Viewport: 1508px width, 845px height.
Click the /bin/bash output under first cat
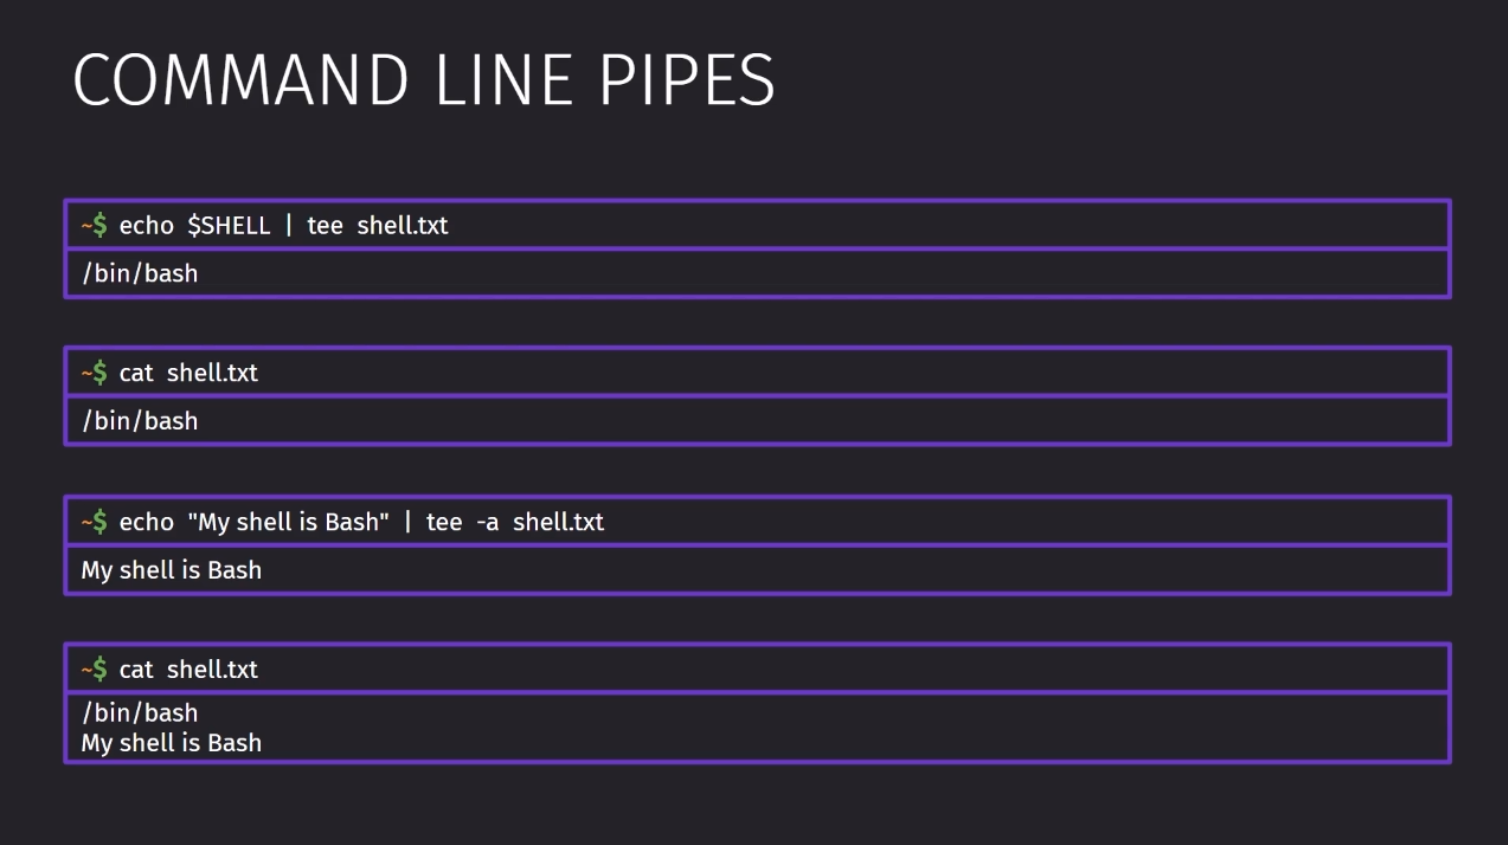click(140, 421)
